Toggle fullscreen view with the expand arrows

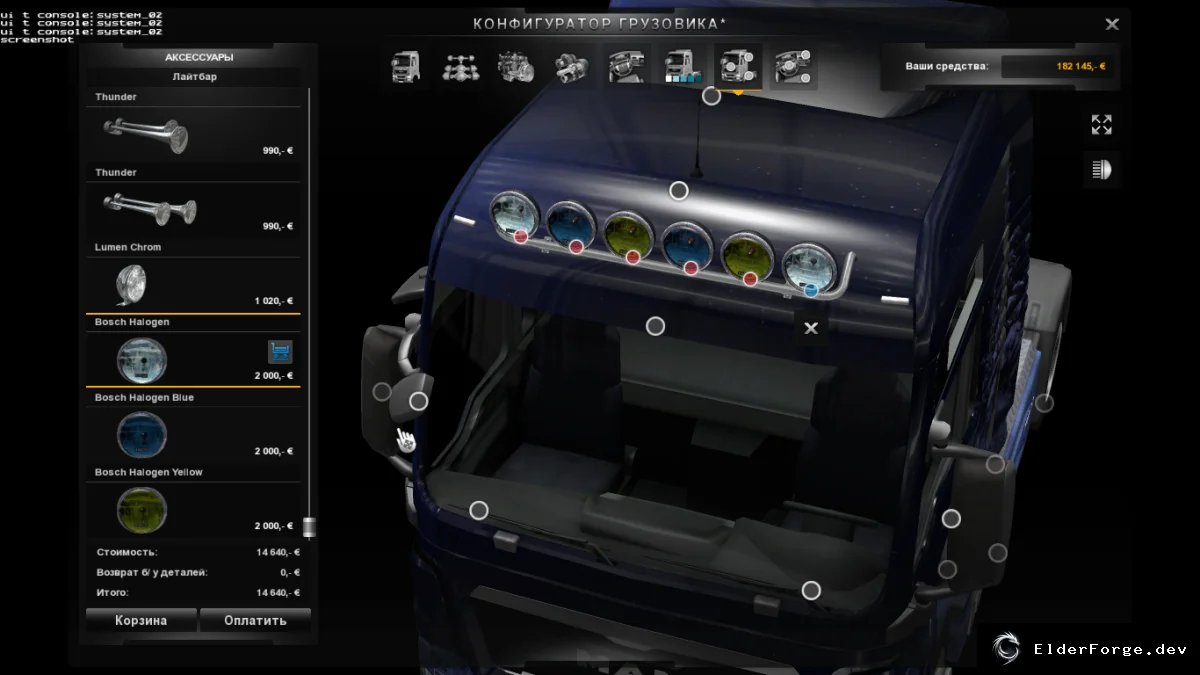tap(1101, 124)
